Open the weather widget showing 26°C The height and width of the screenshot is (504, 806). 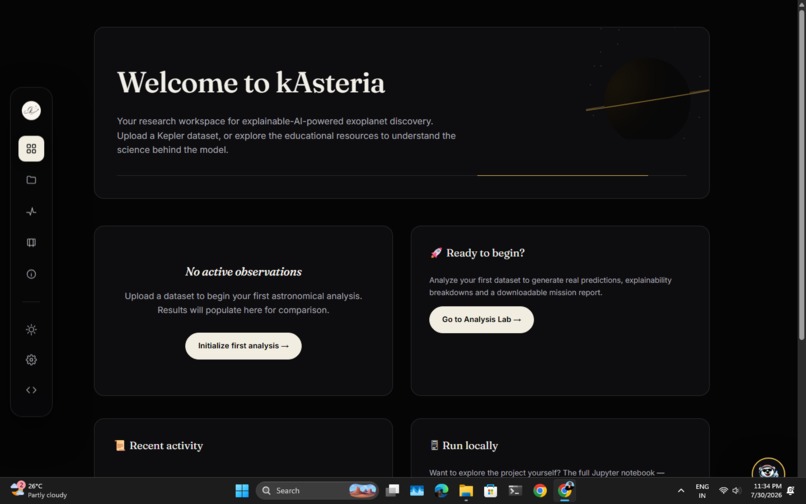pyautogui.click(x=39, y=491)
